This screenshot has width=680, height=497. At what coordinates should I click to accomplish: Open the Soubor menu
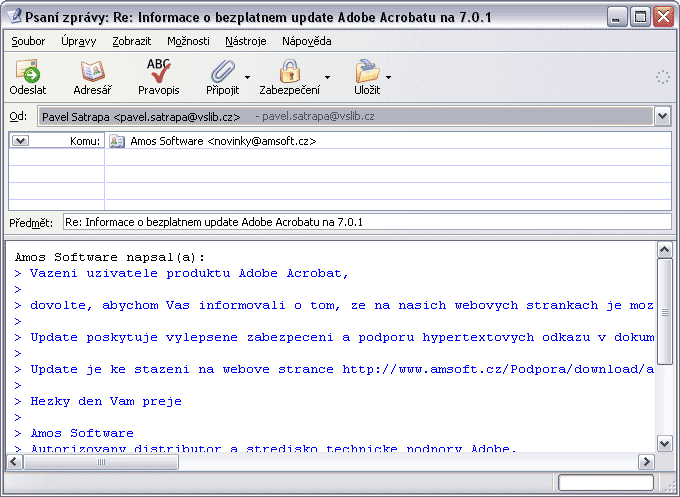[28, 41]
